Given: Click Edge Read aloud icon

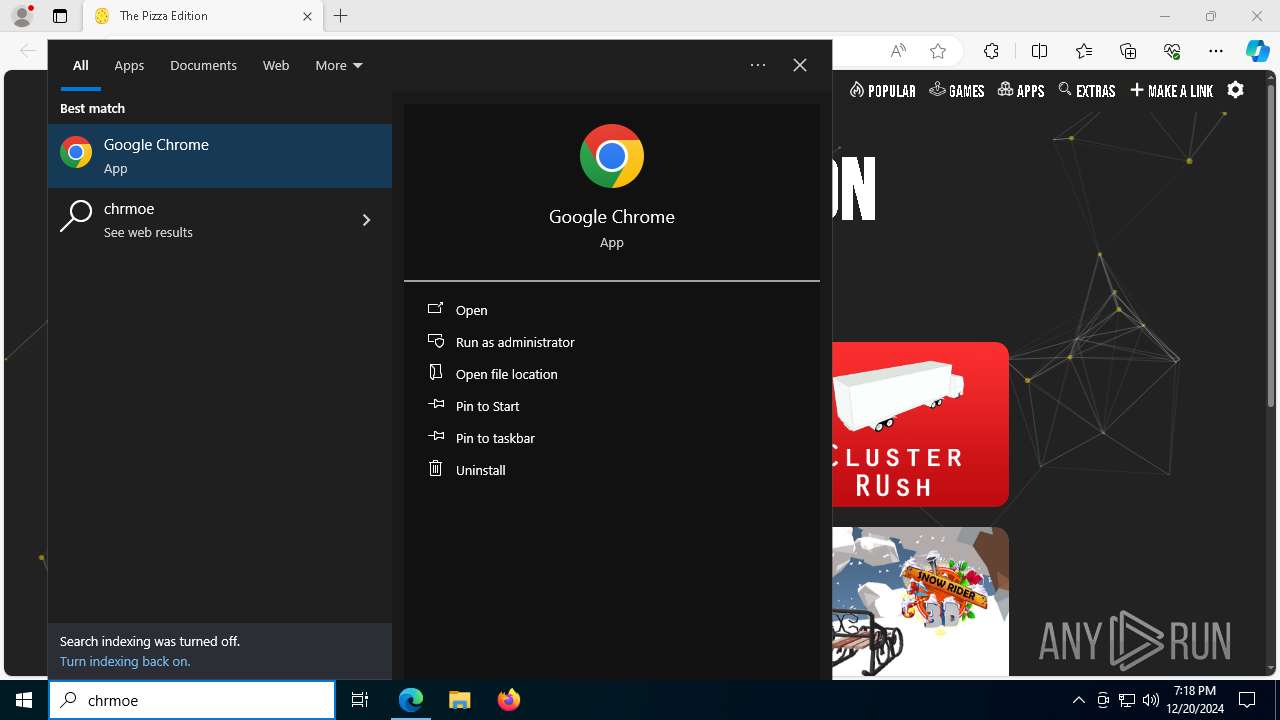Looking at the screenshot, I should 898,51.
